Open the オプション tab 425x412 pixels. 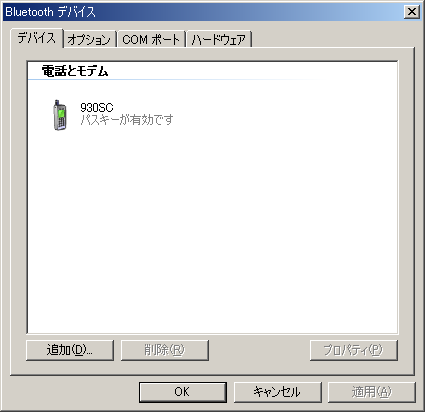pyautogui.click(x=89, y=40)
